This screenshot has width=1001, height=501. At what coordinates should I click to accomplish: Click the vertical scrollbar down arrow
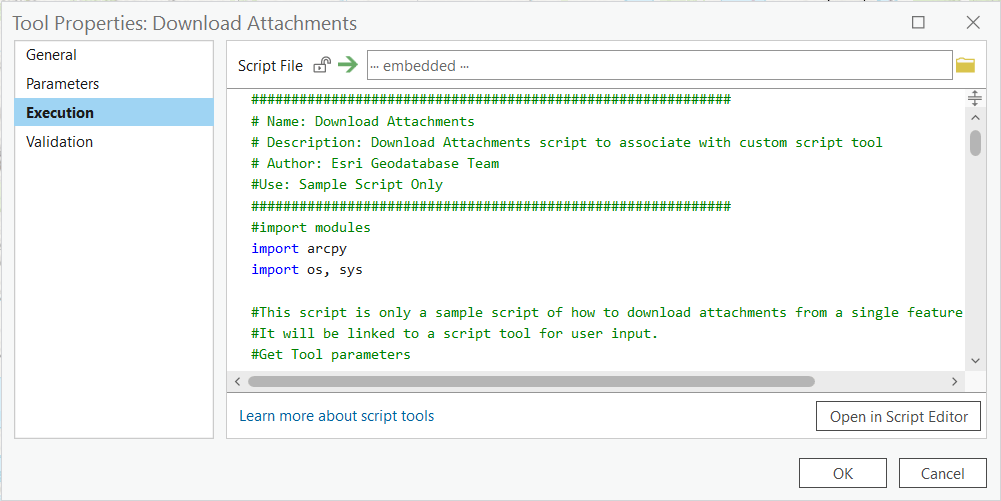(975, 361)
